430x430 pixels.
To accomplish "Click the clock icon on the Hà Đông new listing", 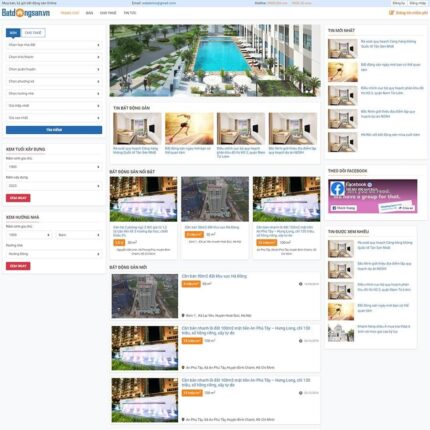I will [301, 284].
